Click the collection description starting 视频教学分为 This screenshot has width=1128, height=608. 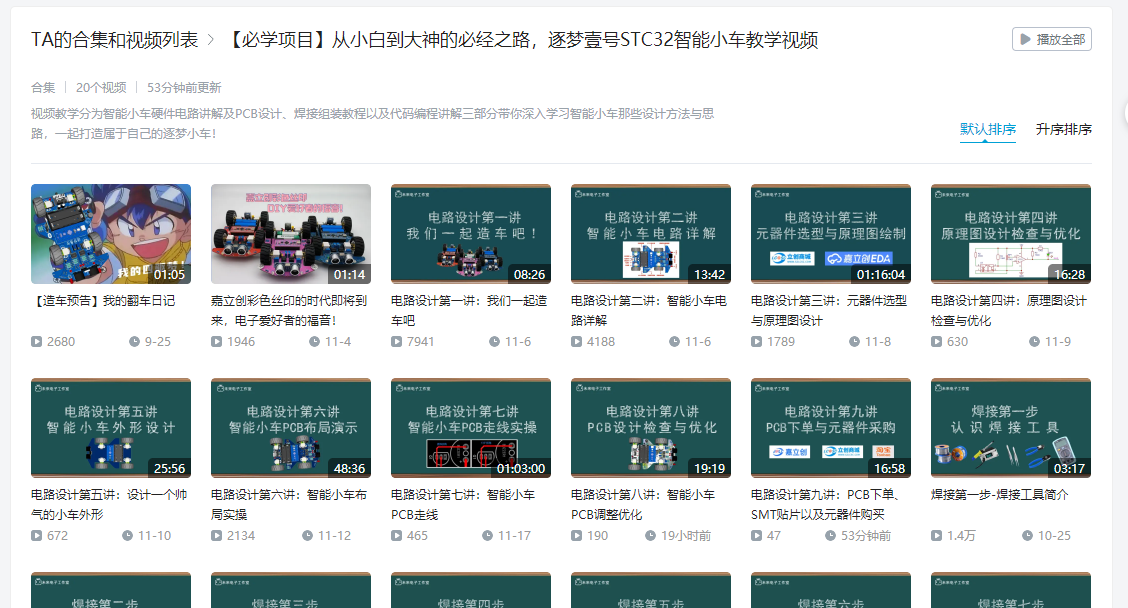(x=373, y=123)
